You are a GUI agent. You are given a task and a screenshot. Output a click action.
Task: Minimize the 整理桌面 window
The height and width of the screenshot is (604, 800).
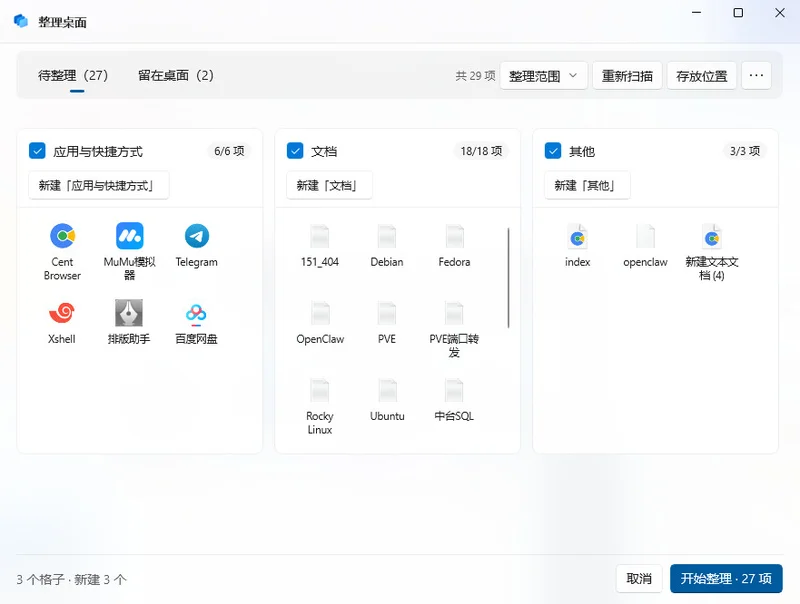click(696, 13)
